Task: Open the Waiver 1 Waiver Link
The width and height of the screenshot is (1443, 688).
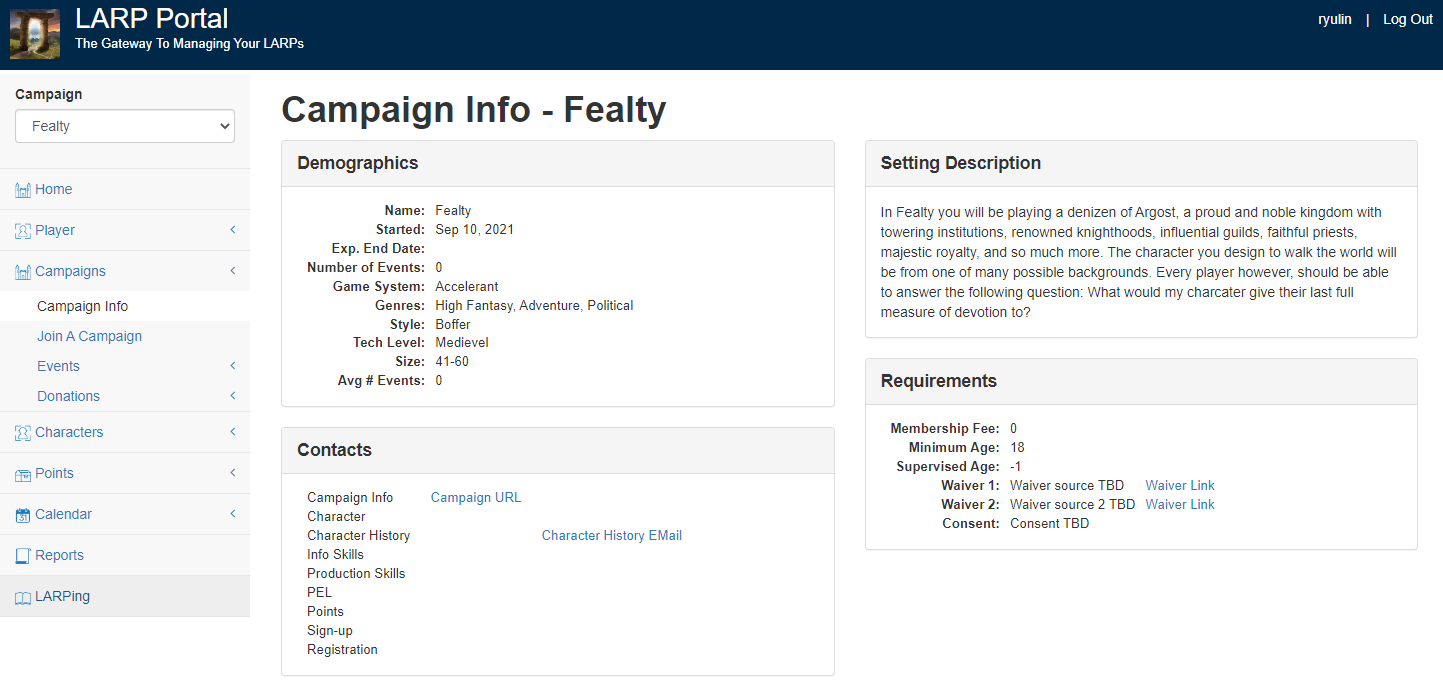Action: 1179,485
